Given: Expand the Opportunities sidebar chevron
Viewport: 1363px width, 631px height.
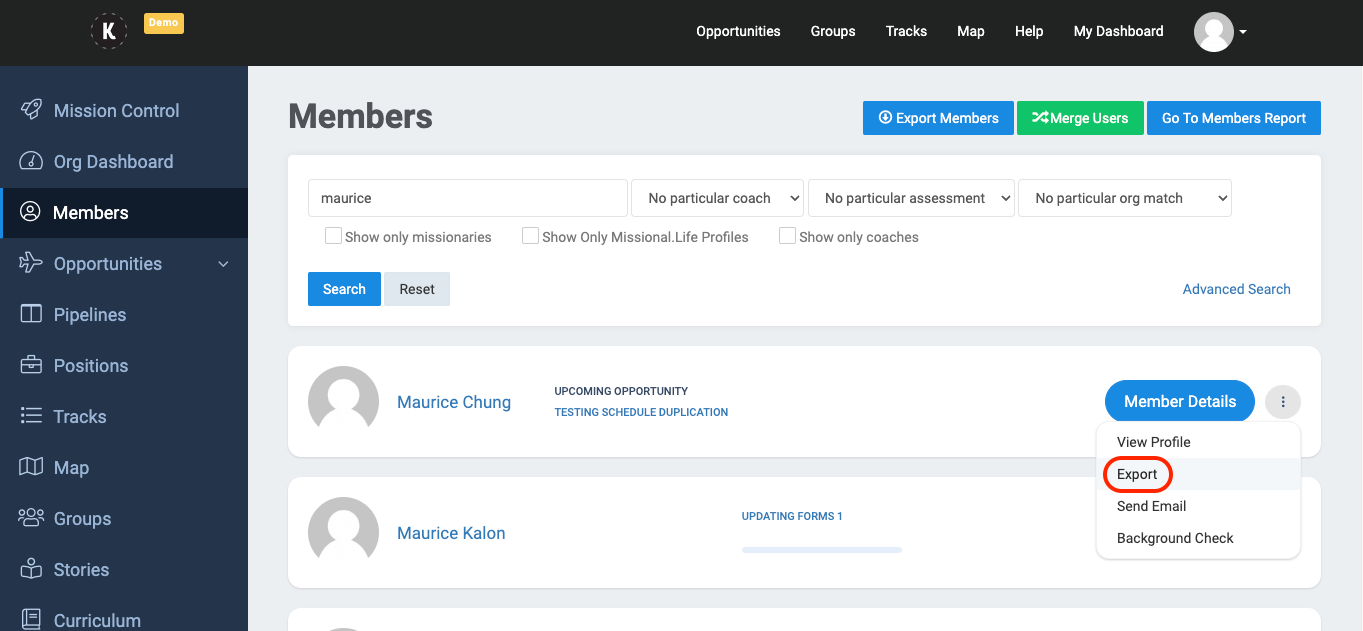Looking at the screenshot, I should pyautogui.click(x=223, y=264).
